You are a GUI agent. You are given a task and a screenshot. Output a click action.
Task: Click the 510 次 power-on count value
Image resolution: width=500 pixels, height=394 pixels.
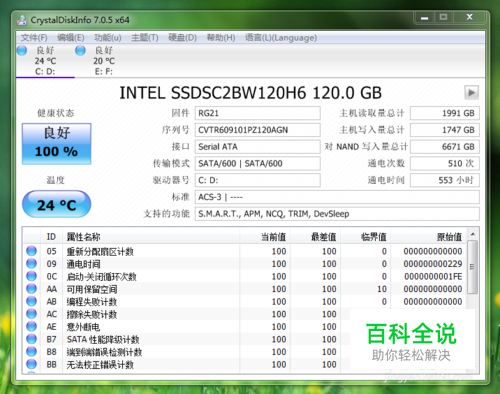pos(445,163)
